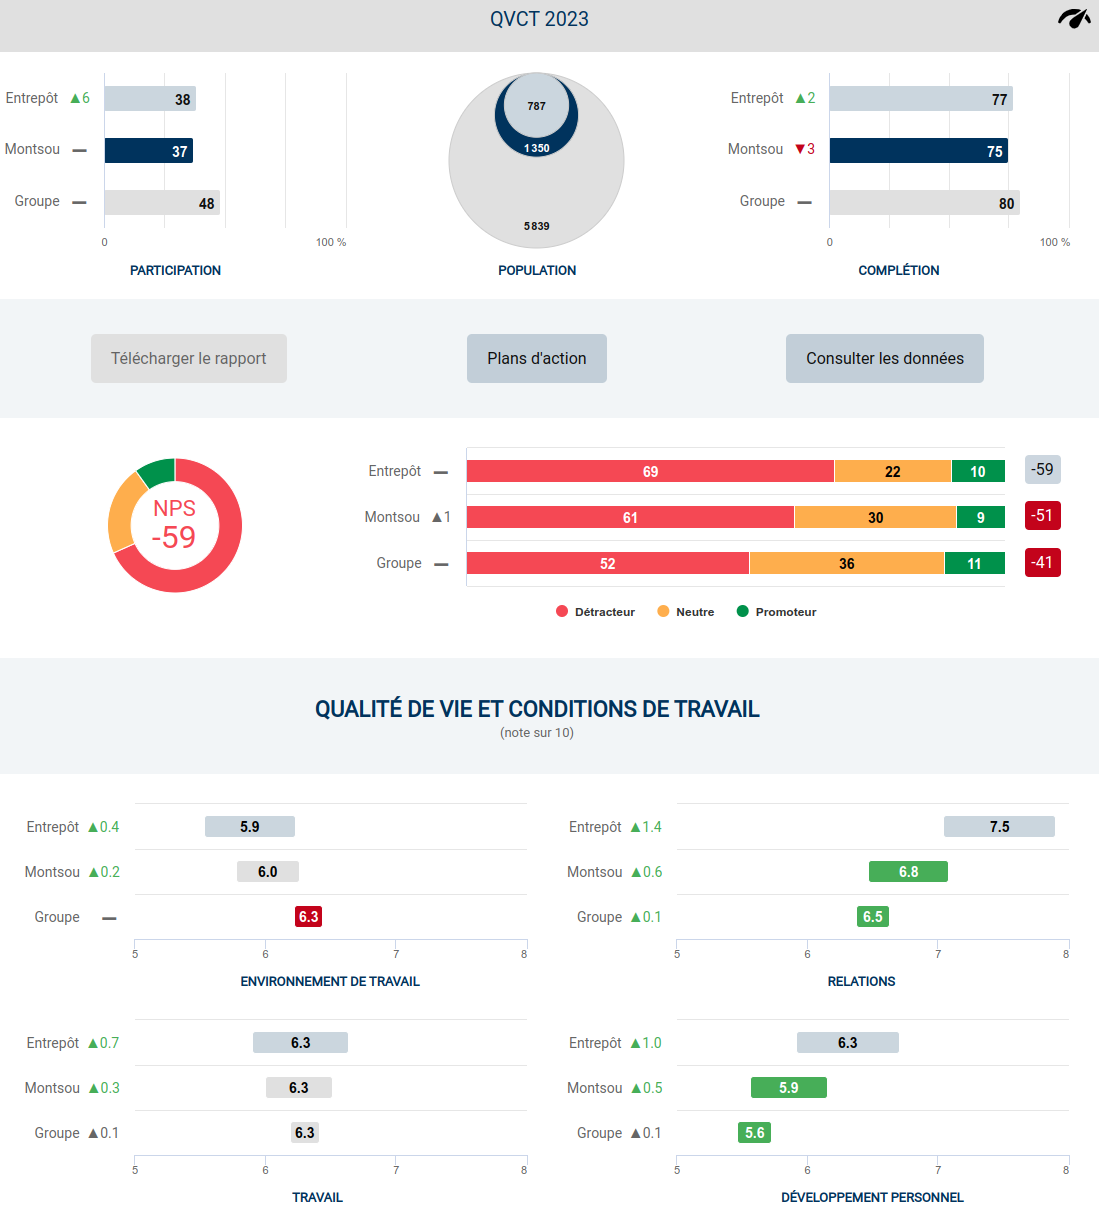
Task: Click red down arrow beside Montsou complétion
Action: tap(800, 149)
